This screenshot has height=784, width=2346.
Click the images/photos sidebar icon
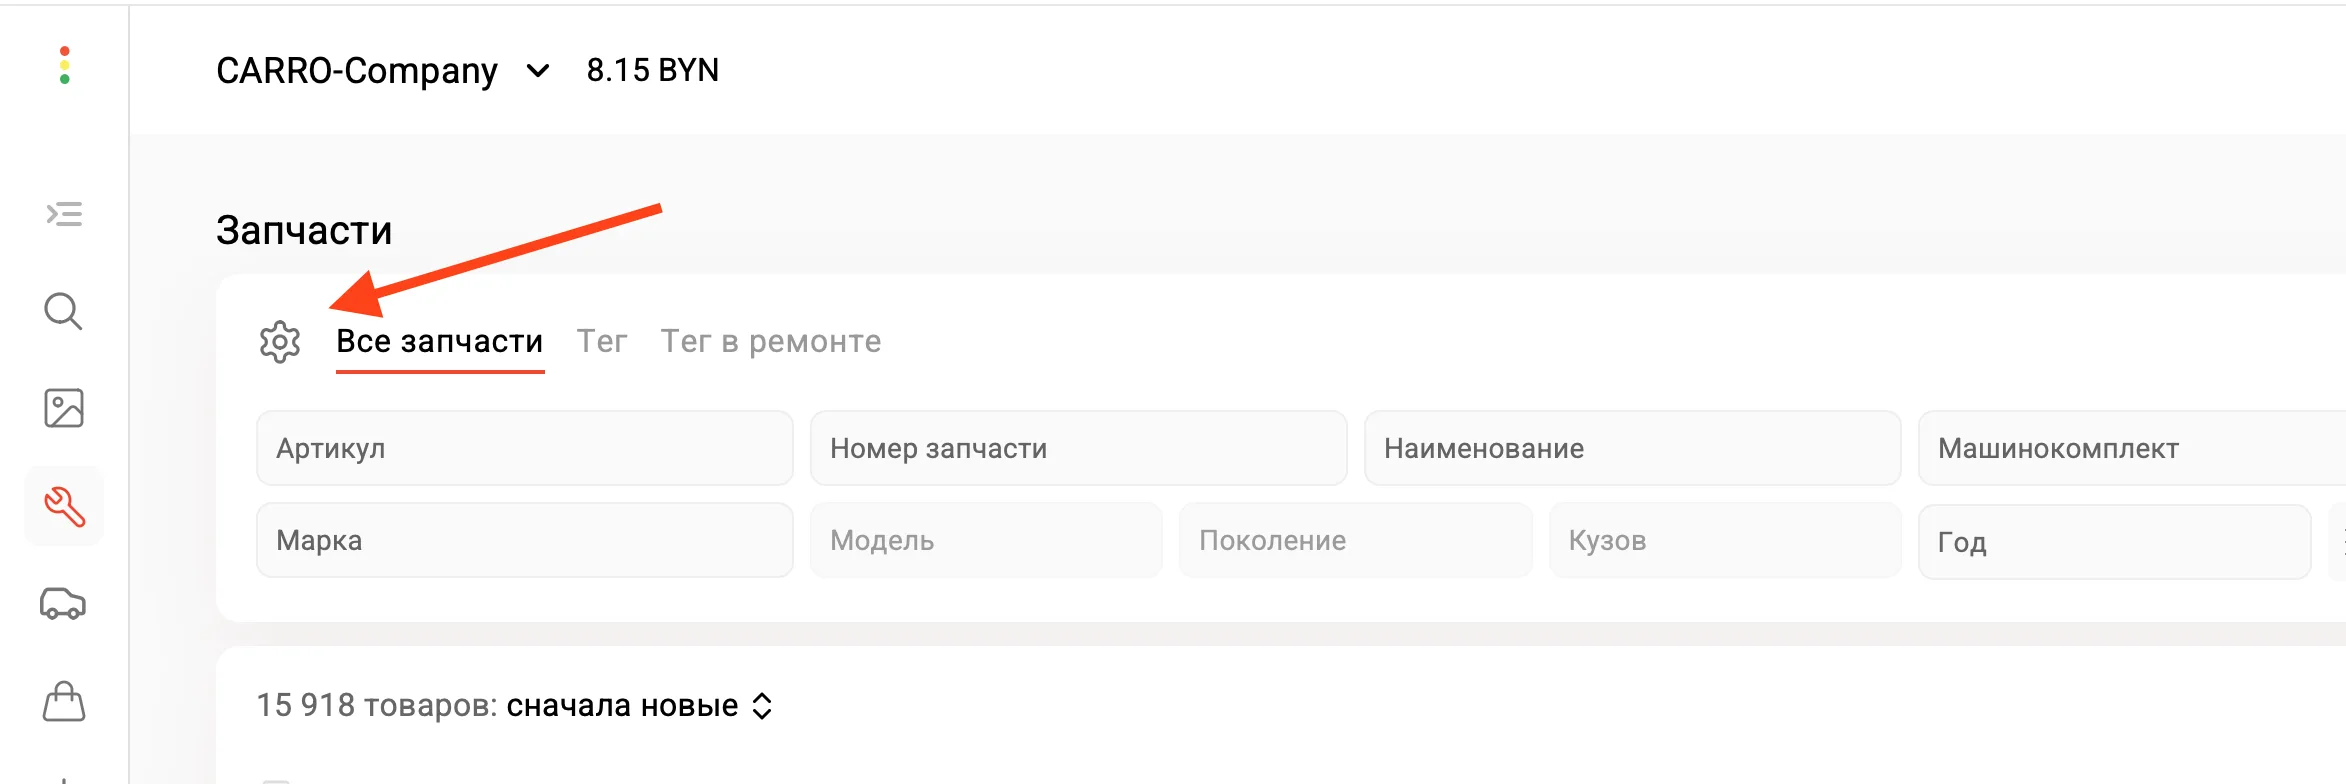pyautogui.click(x=63, y=408)
